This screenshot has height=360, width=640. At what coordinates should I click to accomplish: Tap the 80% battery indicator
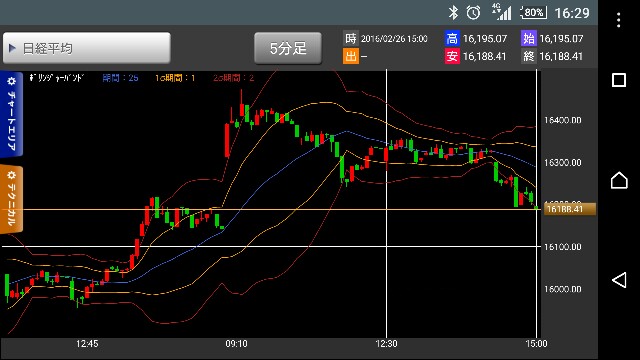[x=533, y=12]
